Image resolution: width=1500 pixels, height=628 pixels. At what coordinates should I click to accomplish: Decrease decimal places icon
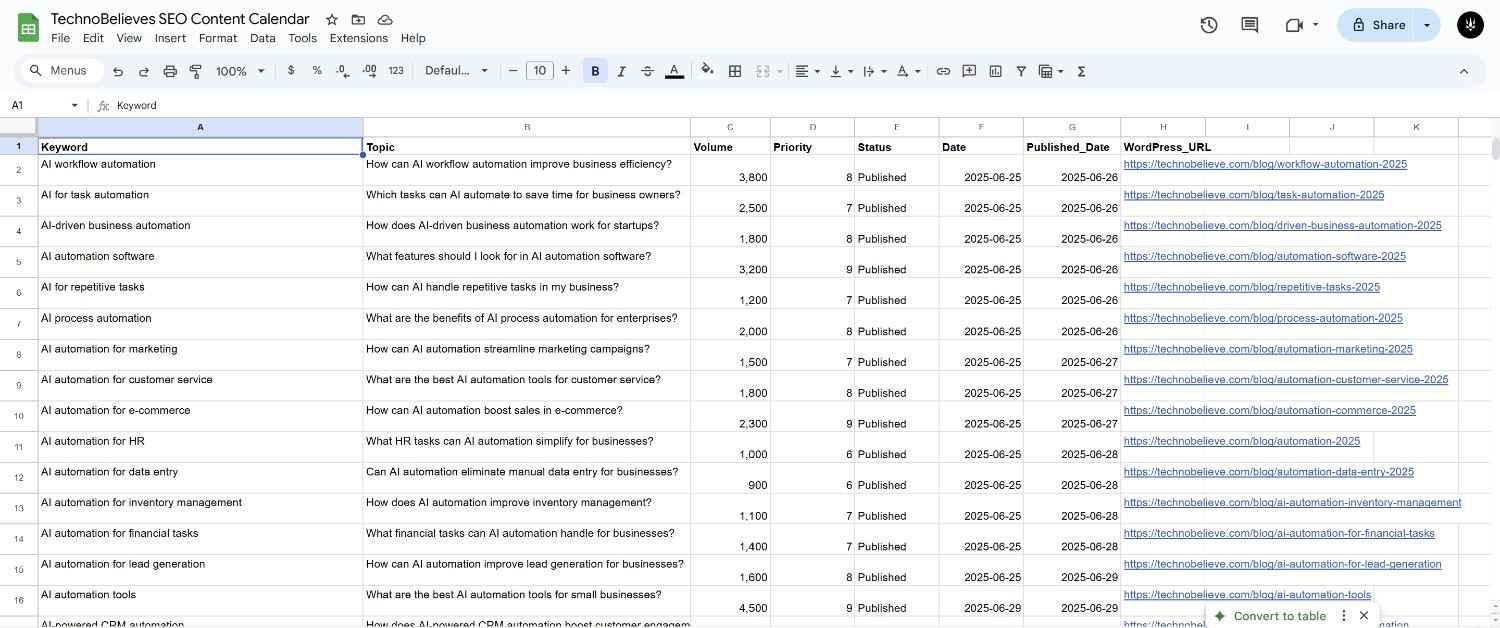343,71
